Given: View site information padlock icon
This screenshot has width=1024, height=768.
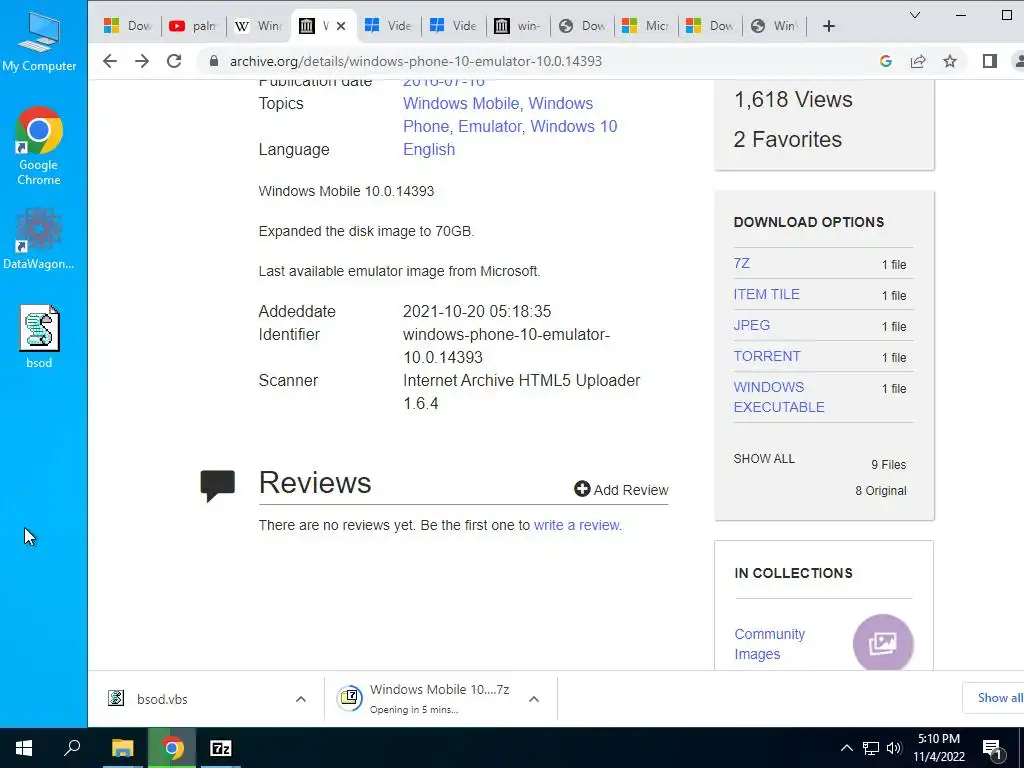Looking at the screenshot, I should point(214,61).
